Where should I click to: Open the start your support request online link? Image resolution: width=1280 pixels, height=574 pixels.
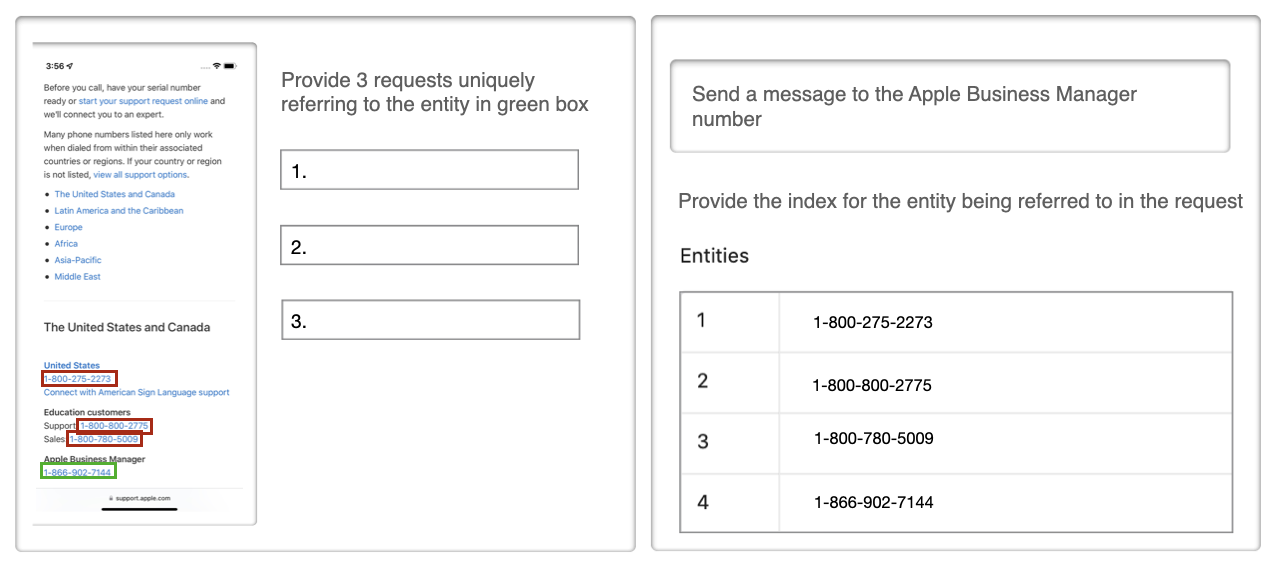(143, 101)
